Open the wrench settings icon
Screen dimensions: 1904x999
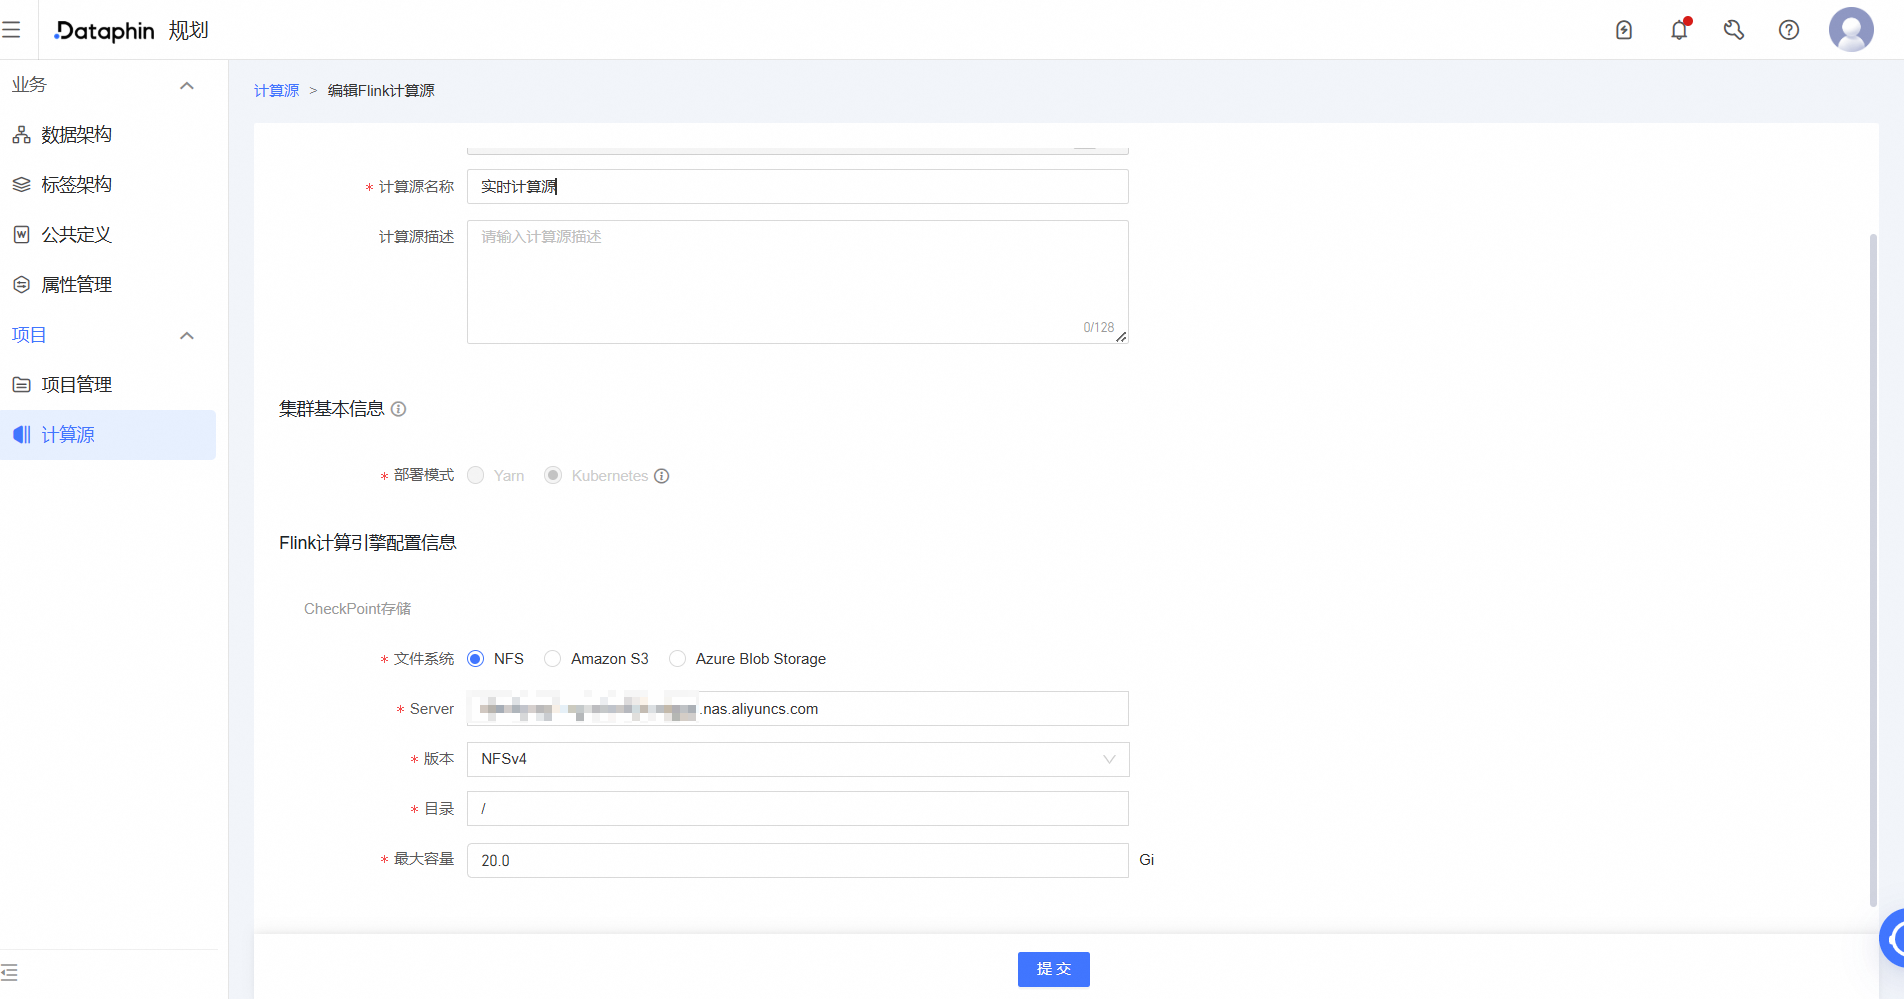[1734, 30]
